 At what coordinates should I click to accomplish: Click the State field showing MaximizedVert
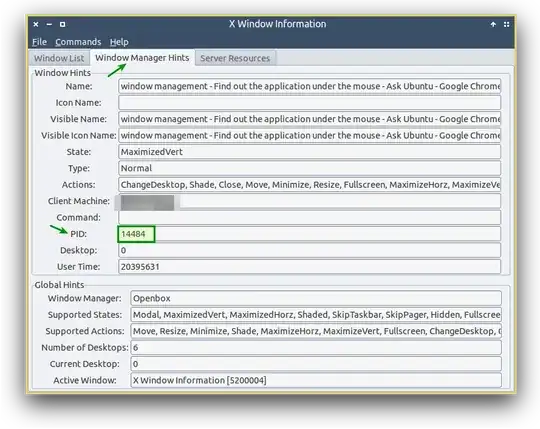309,152
